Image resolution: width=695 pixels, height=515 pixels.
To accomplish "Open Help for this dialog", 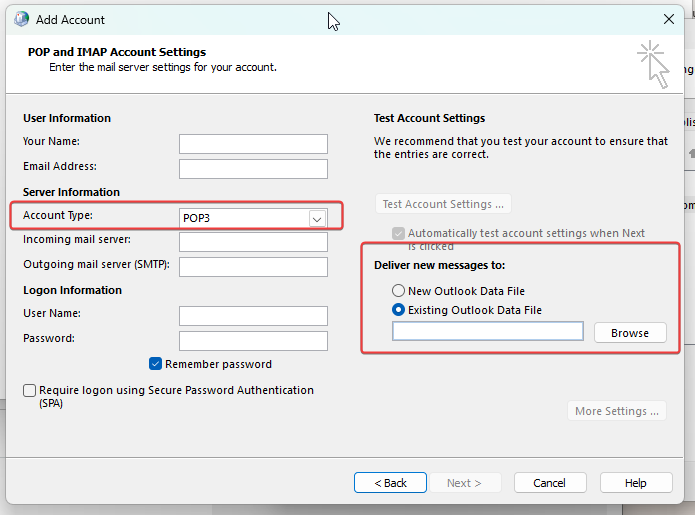I will 636,483.
